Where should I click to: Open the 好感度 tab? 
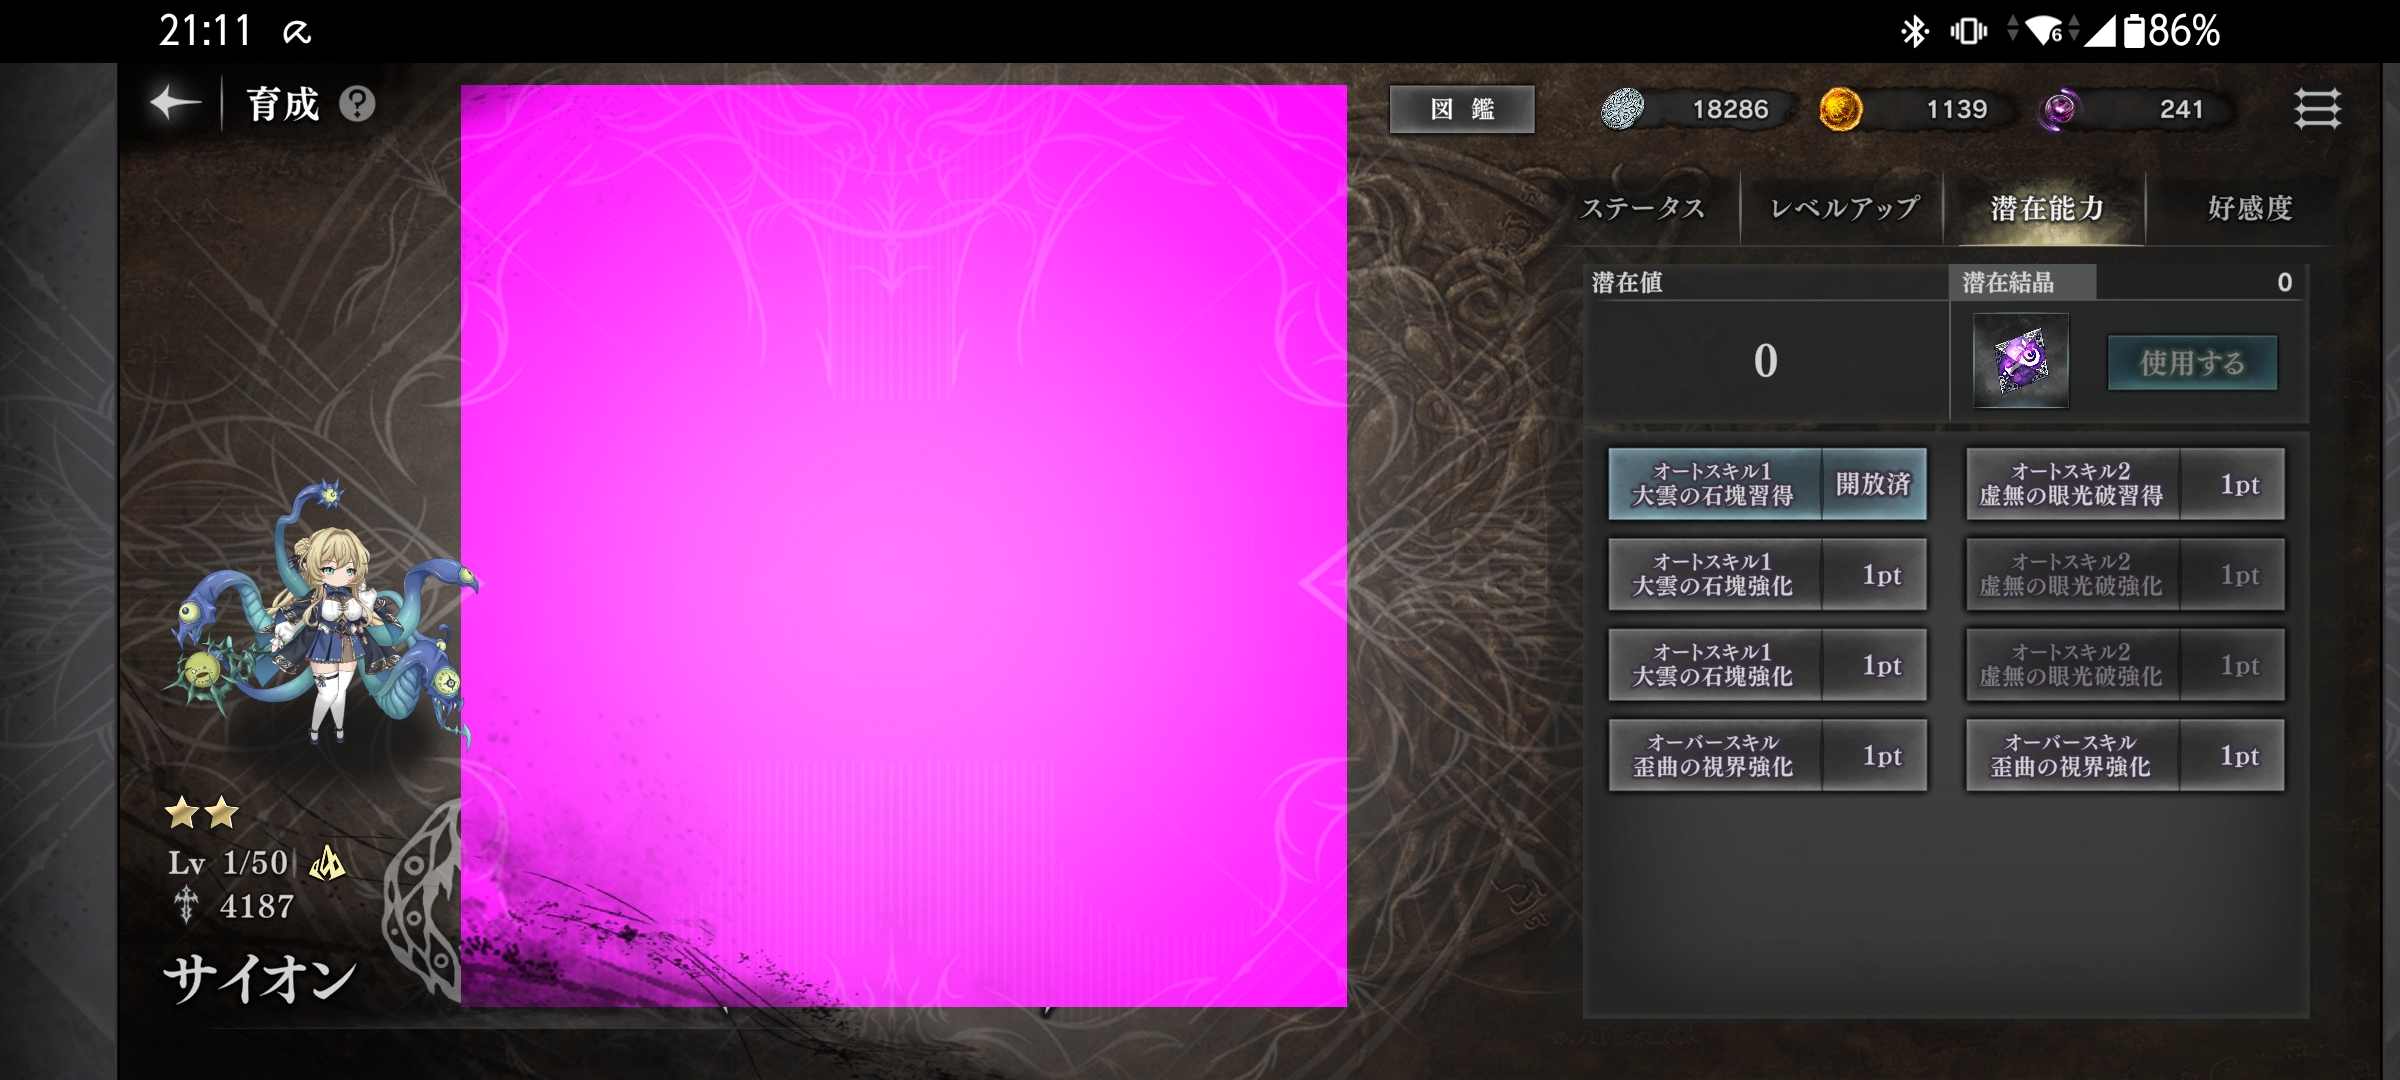pos(2250,208)
